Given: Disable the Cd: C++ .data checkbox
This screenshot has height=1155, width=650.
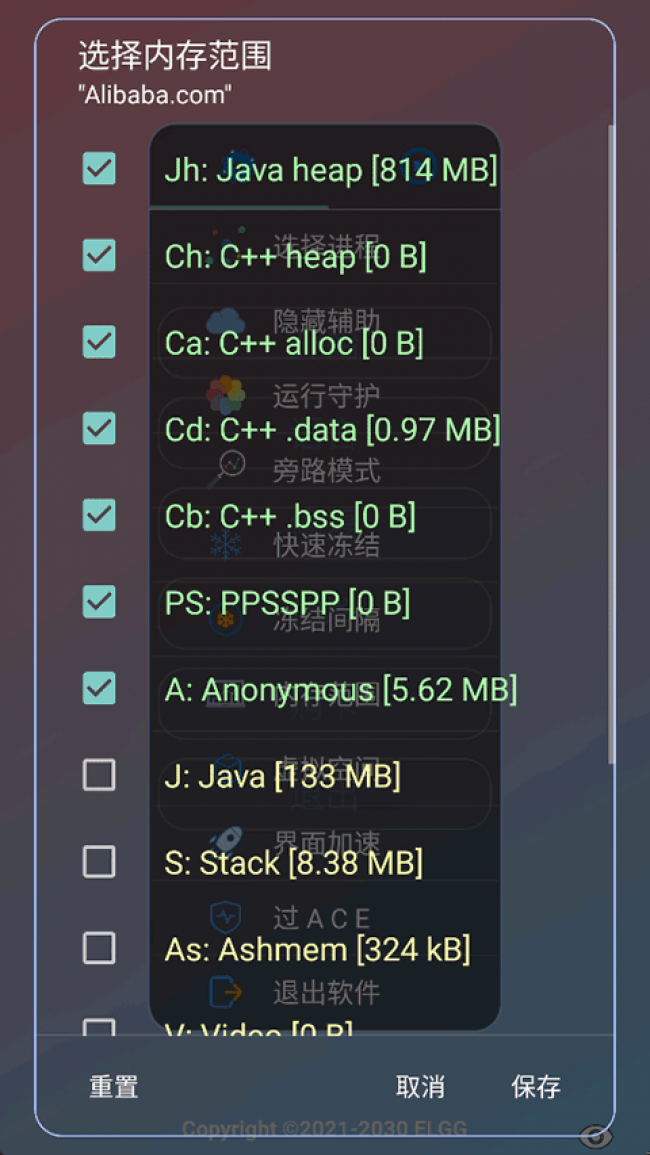Looking at the screenshot, I should click(x=99, y=429).
